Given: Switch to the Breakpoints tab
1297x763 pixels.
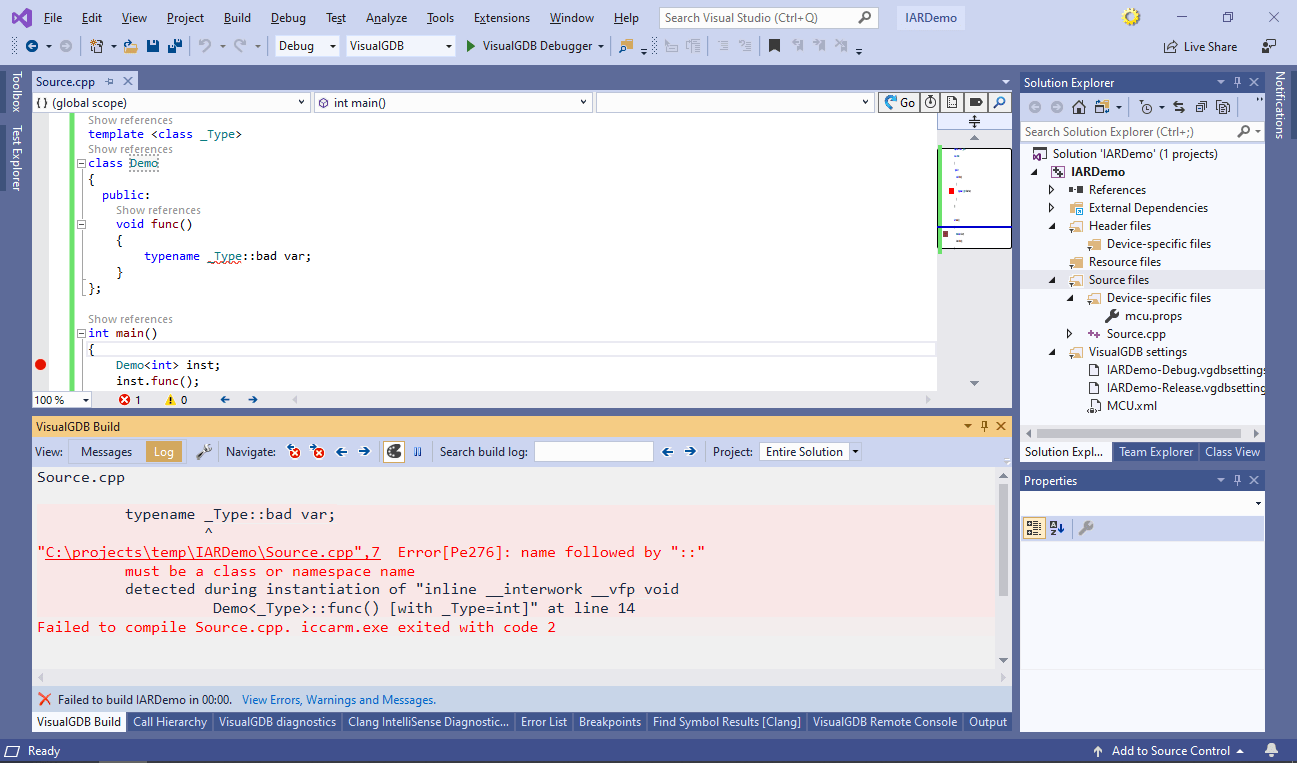Looking at the screenshot, I should pos(610,722).
